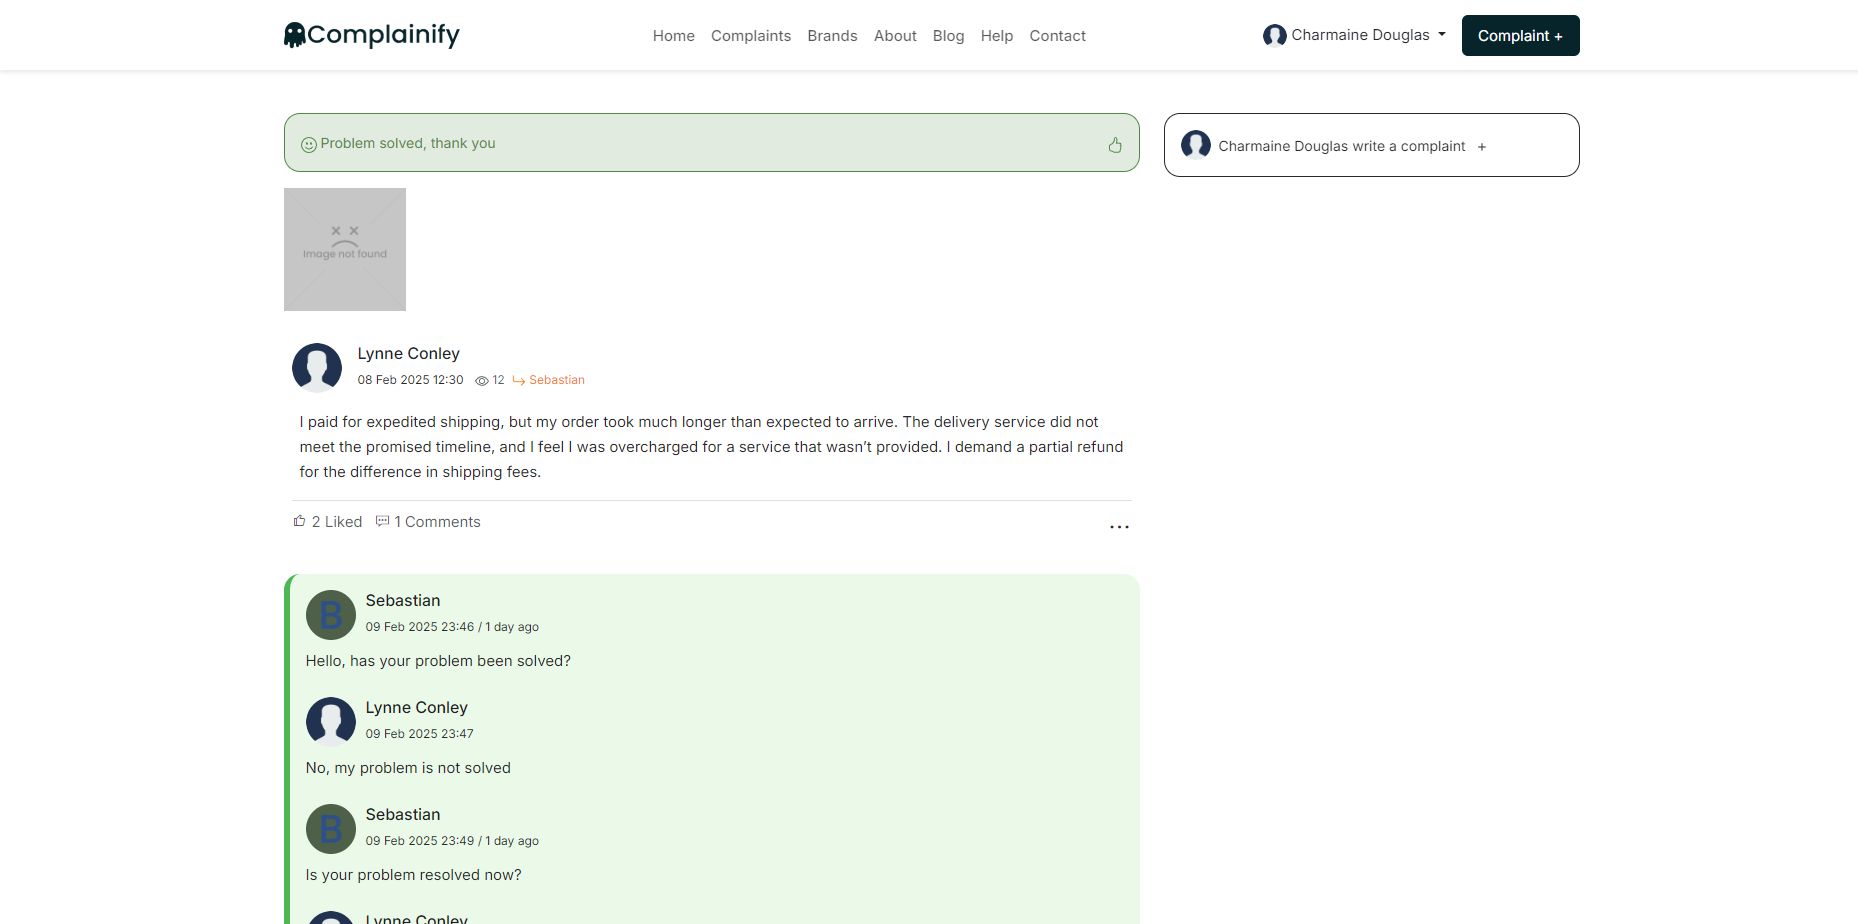Image resolution: width=1858 pixels, height=924 pixels.
Task: Click the smiley icon in solved banner
Action: click(309, 144)
